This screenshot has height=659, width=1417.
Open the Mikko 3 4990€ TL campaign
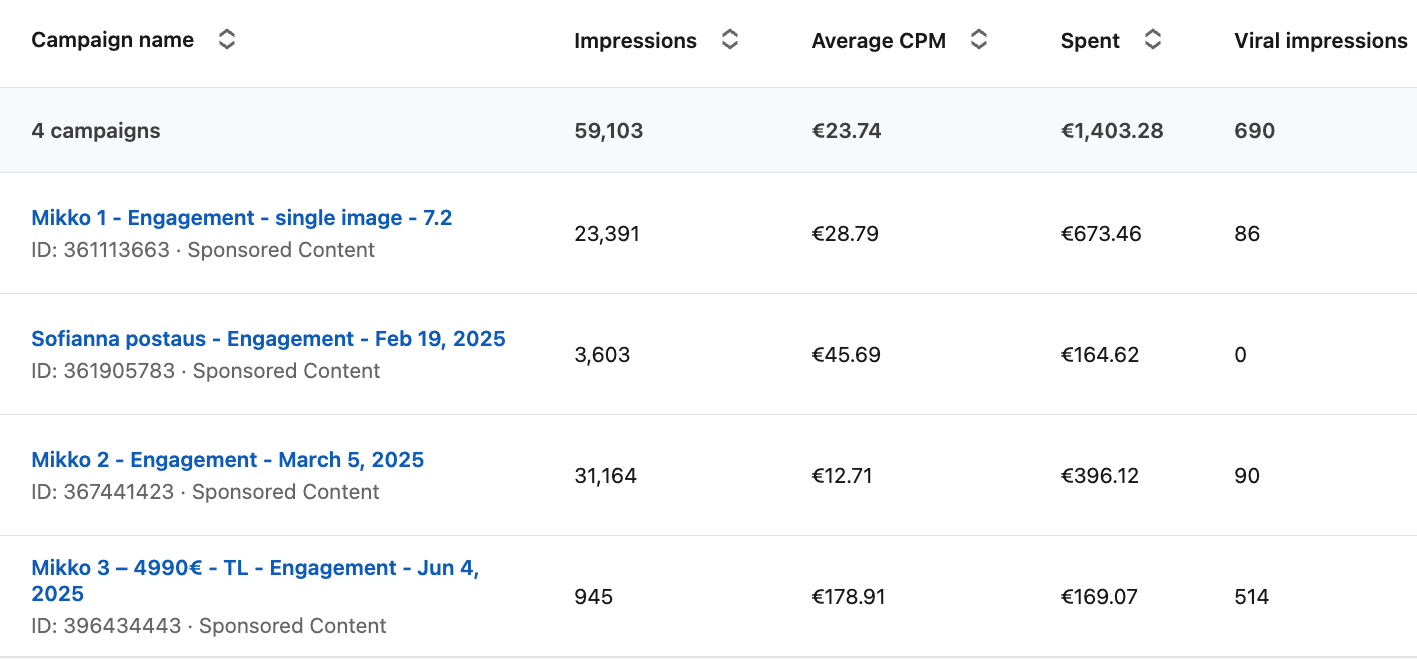[x=255, y=569]
